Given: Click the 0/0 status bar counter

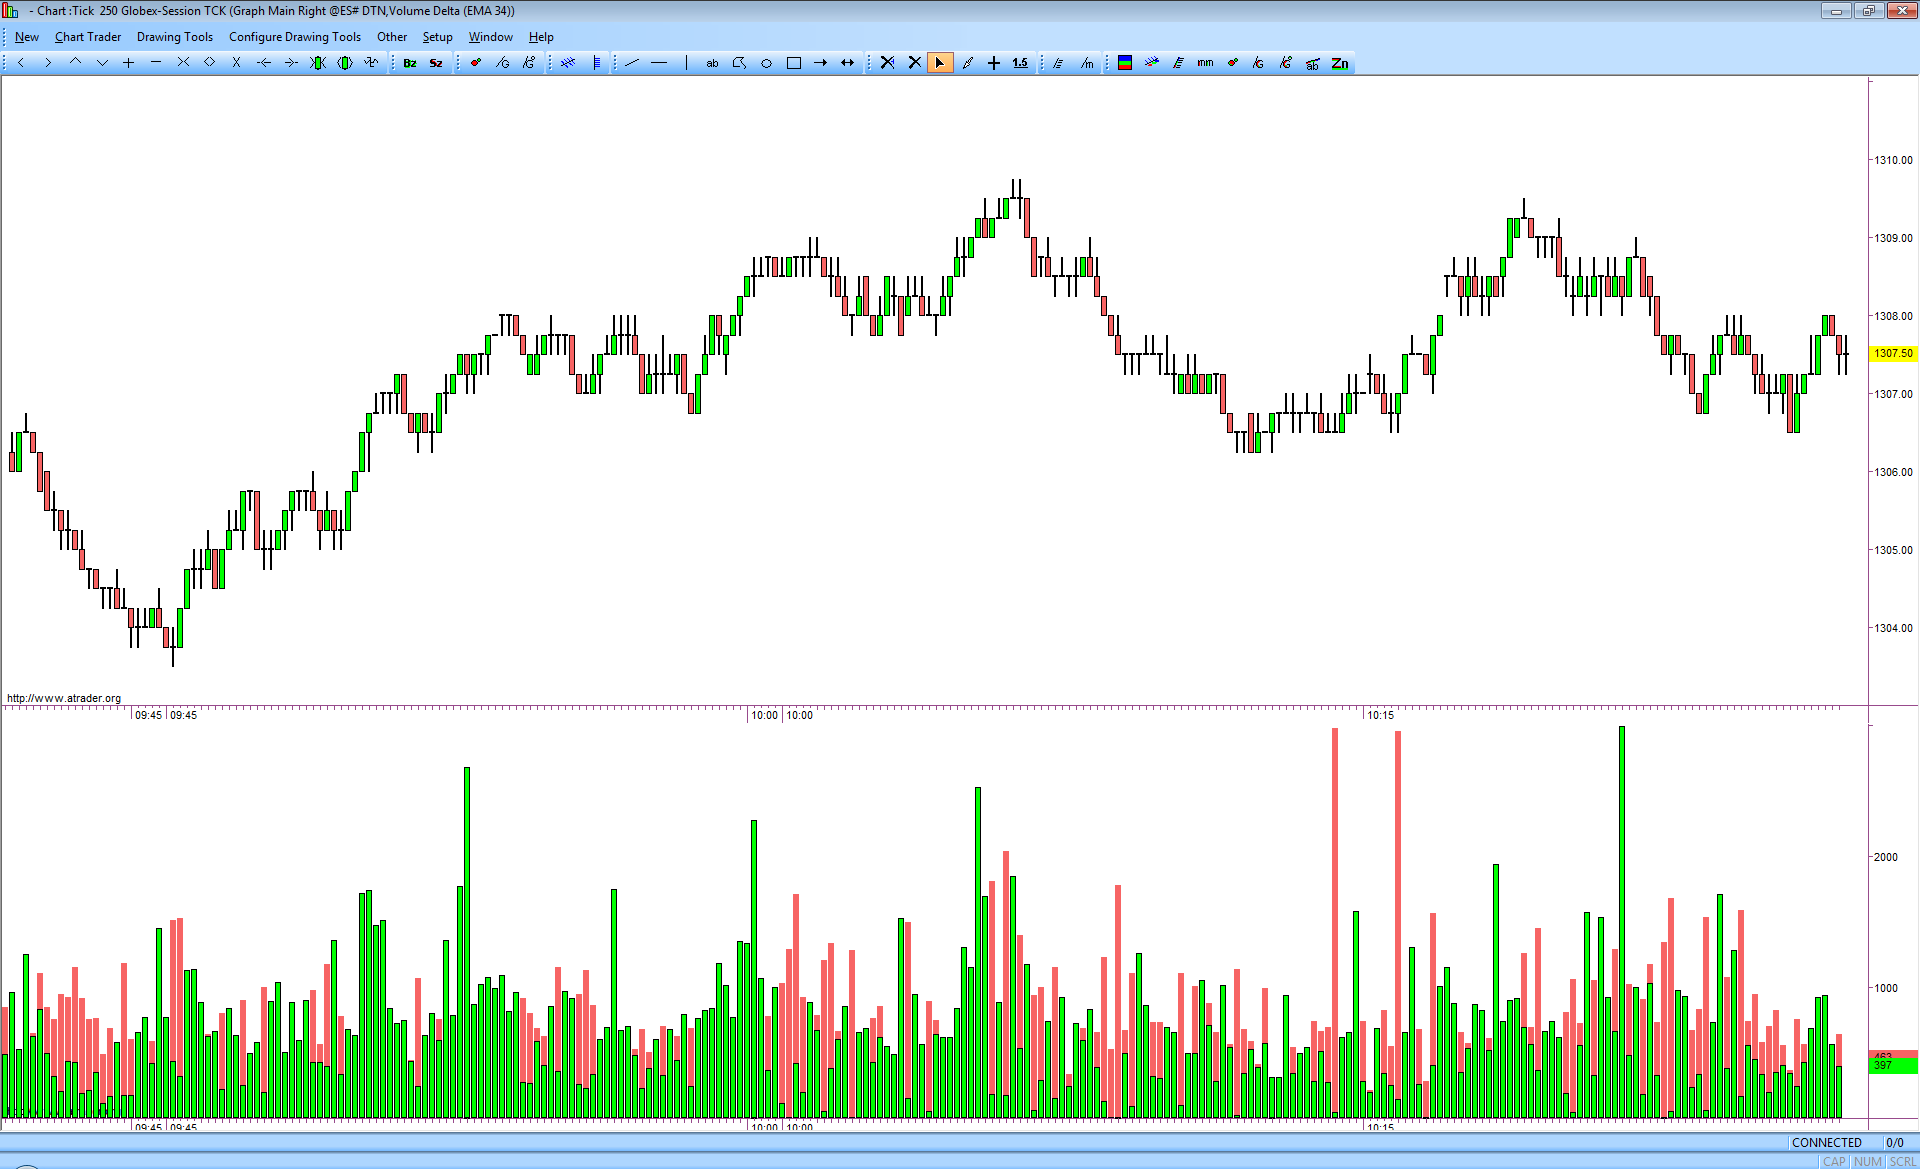Looking at the screenshot, I should click(1895, 1142).
